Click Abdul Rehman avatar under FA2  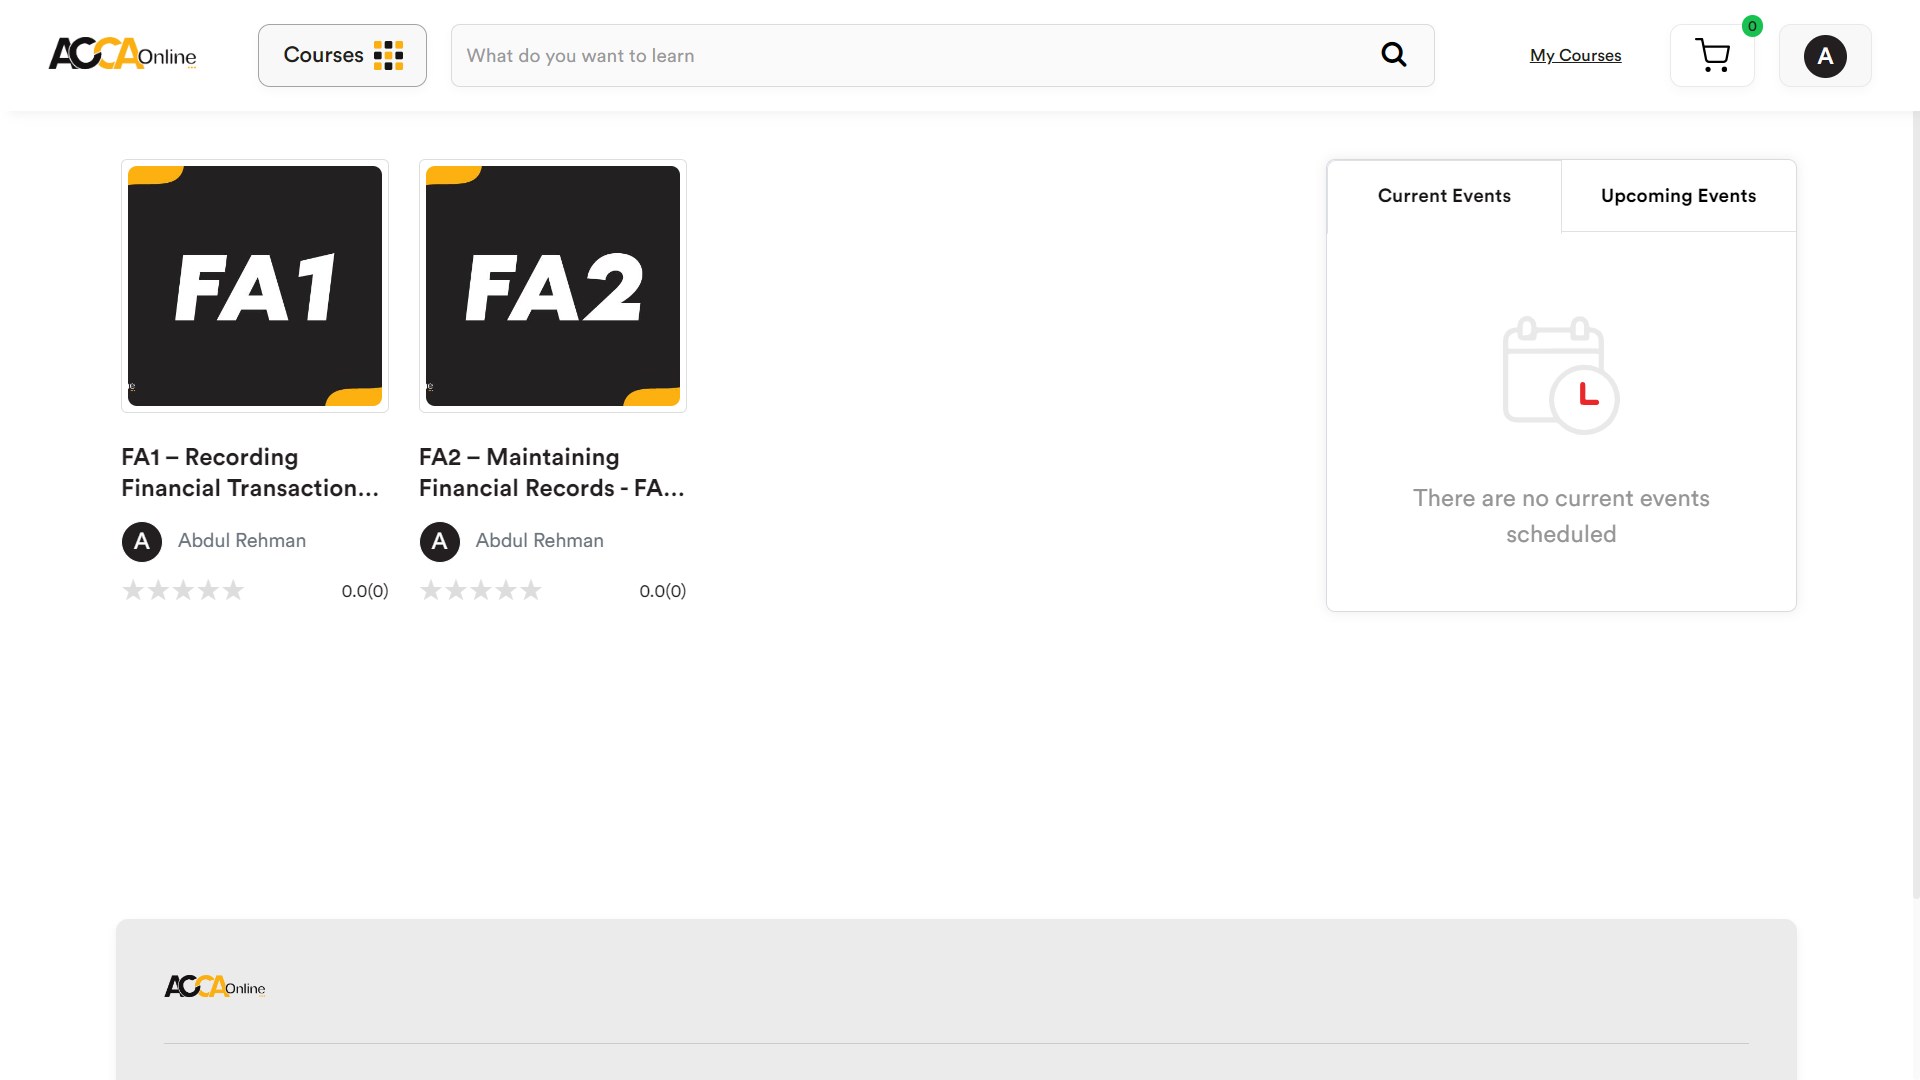pyautogui.click(x=440, y=541)
